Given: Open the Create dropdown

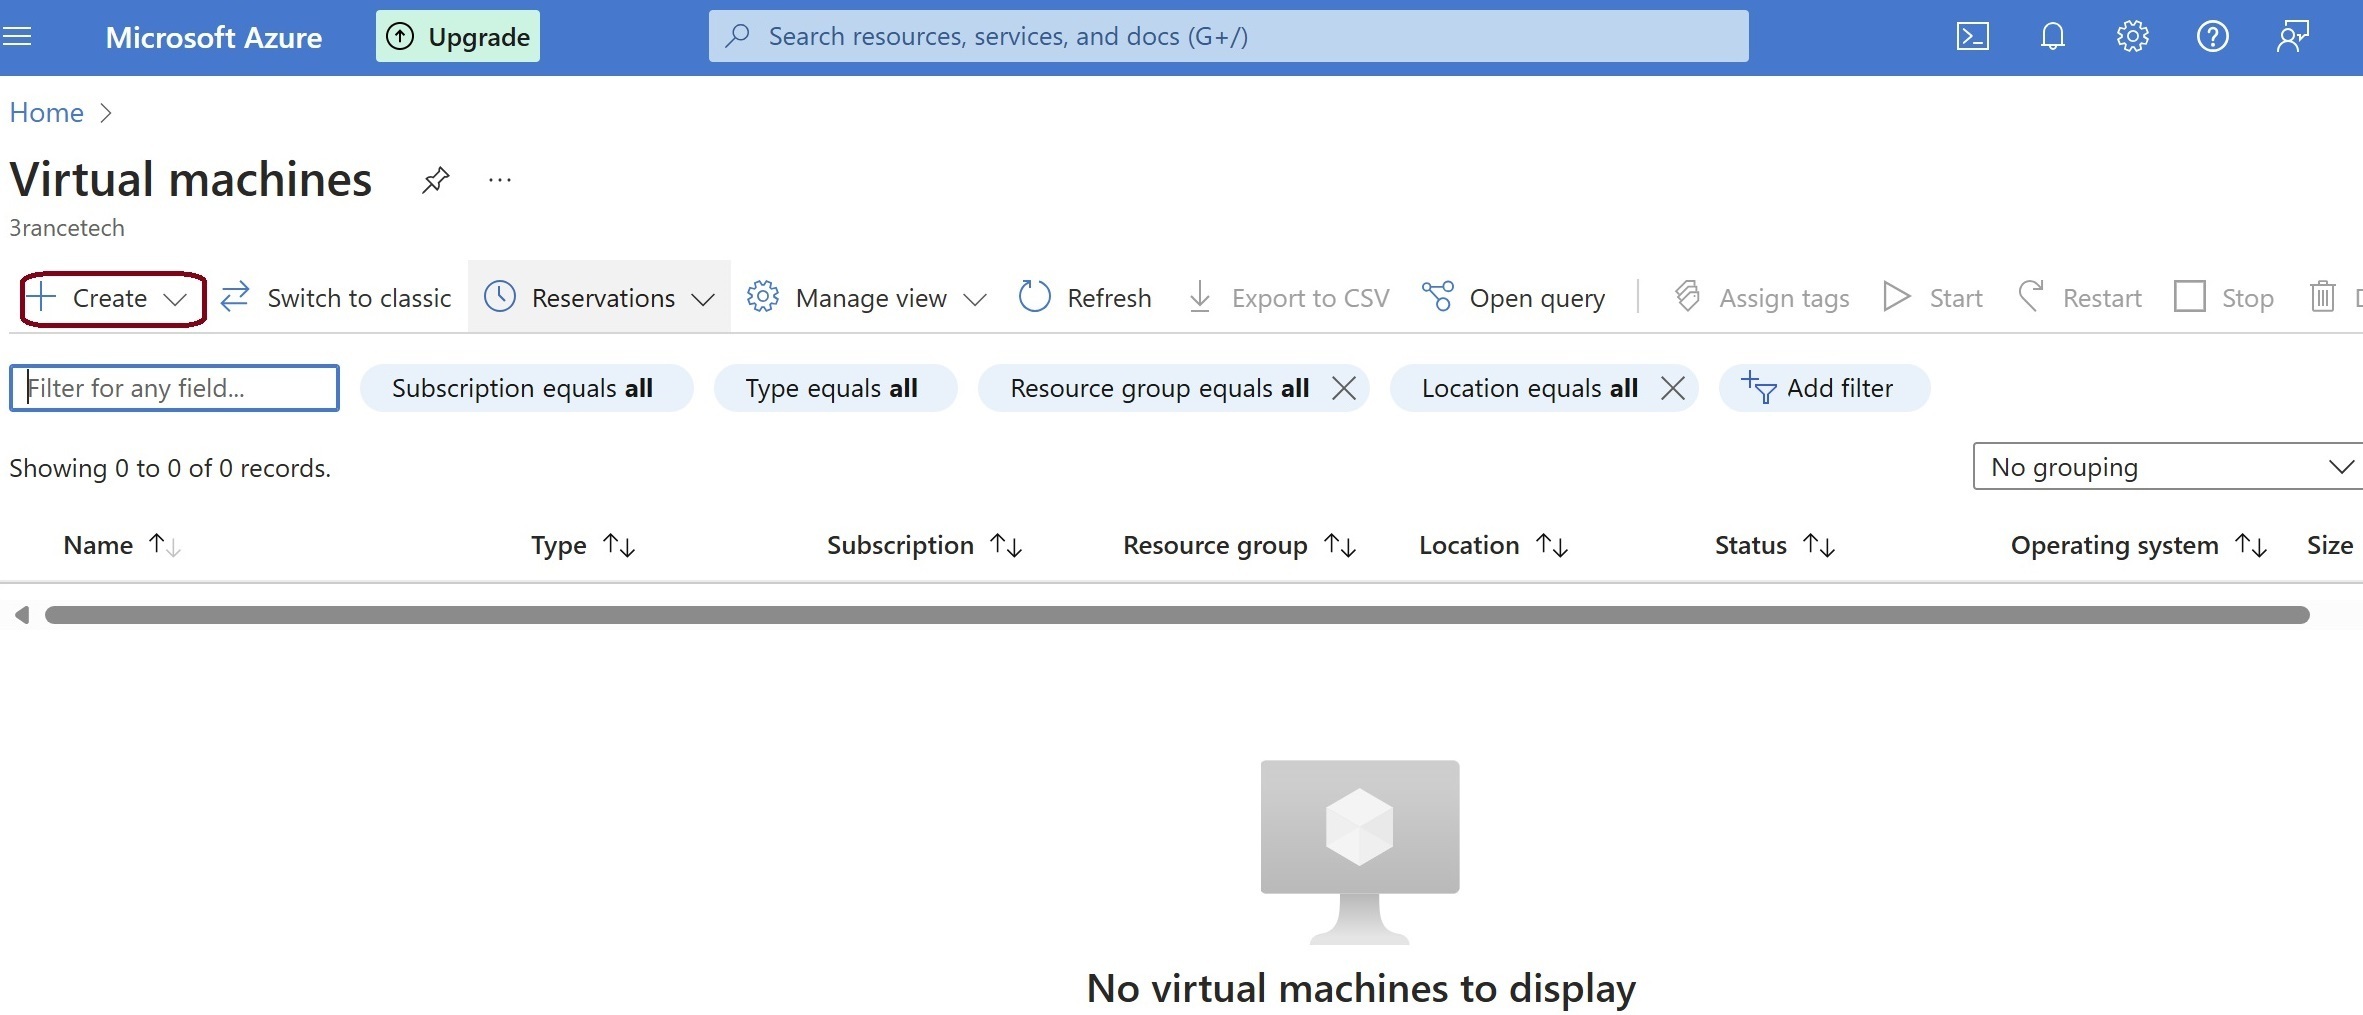Looking at the screenshot, I should pyautogui.click(x=112, y=298).
